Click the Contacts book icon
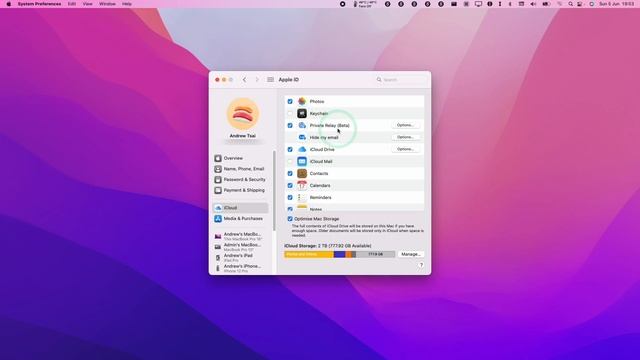This screenshot has width=640, height=360. pos(302,173)
